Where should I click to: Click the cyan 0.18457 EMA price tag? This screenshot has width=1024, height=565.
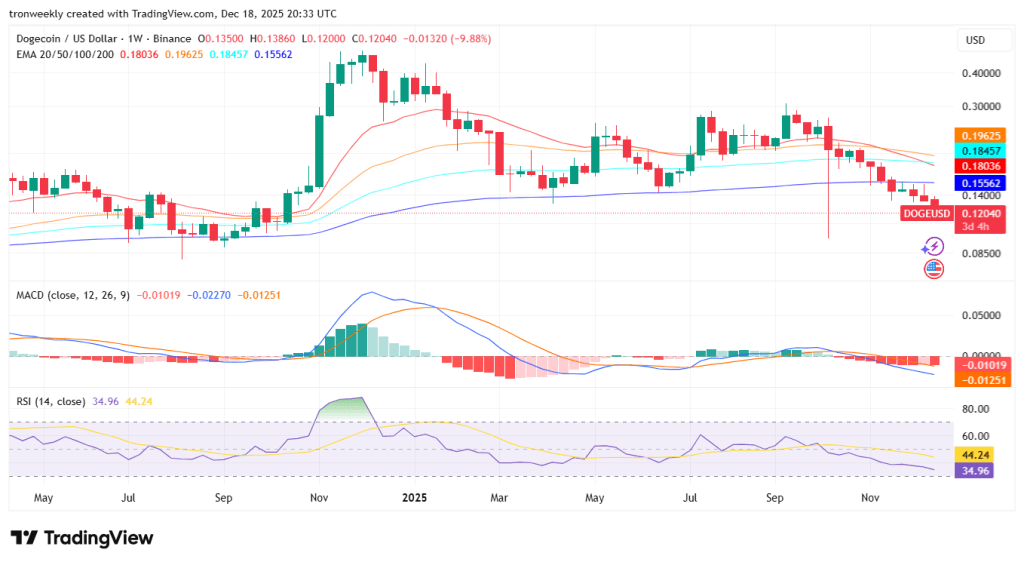(981, 151)
